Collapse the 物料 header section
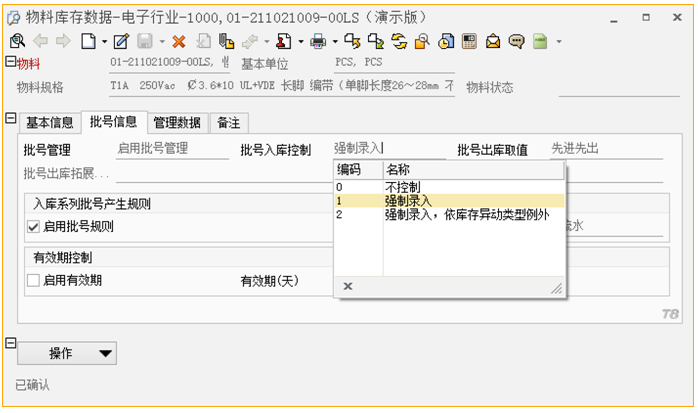Viewport: 698px width, 413px height. [x=10, y=62]
